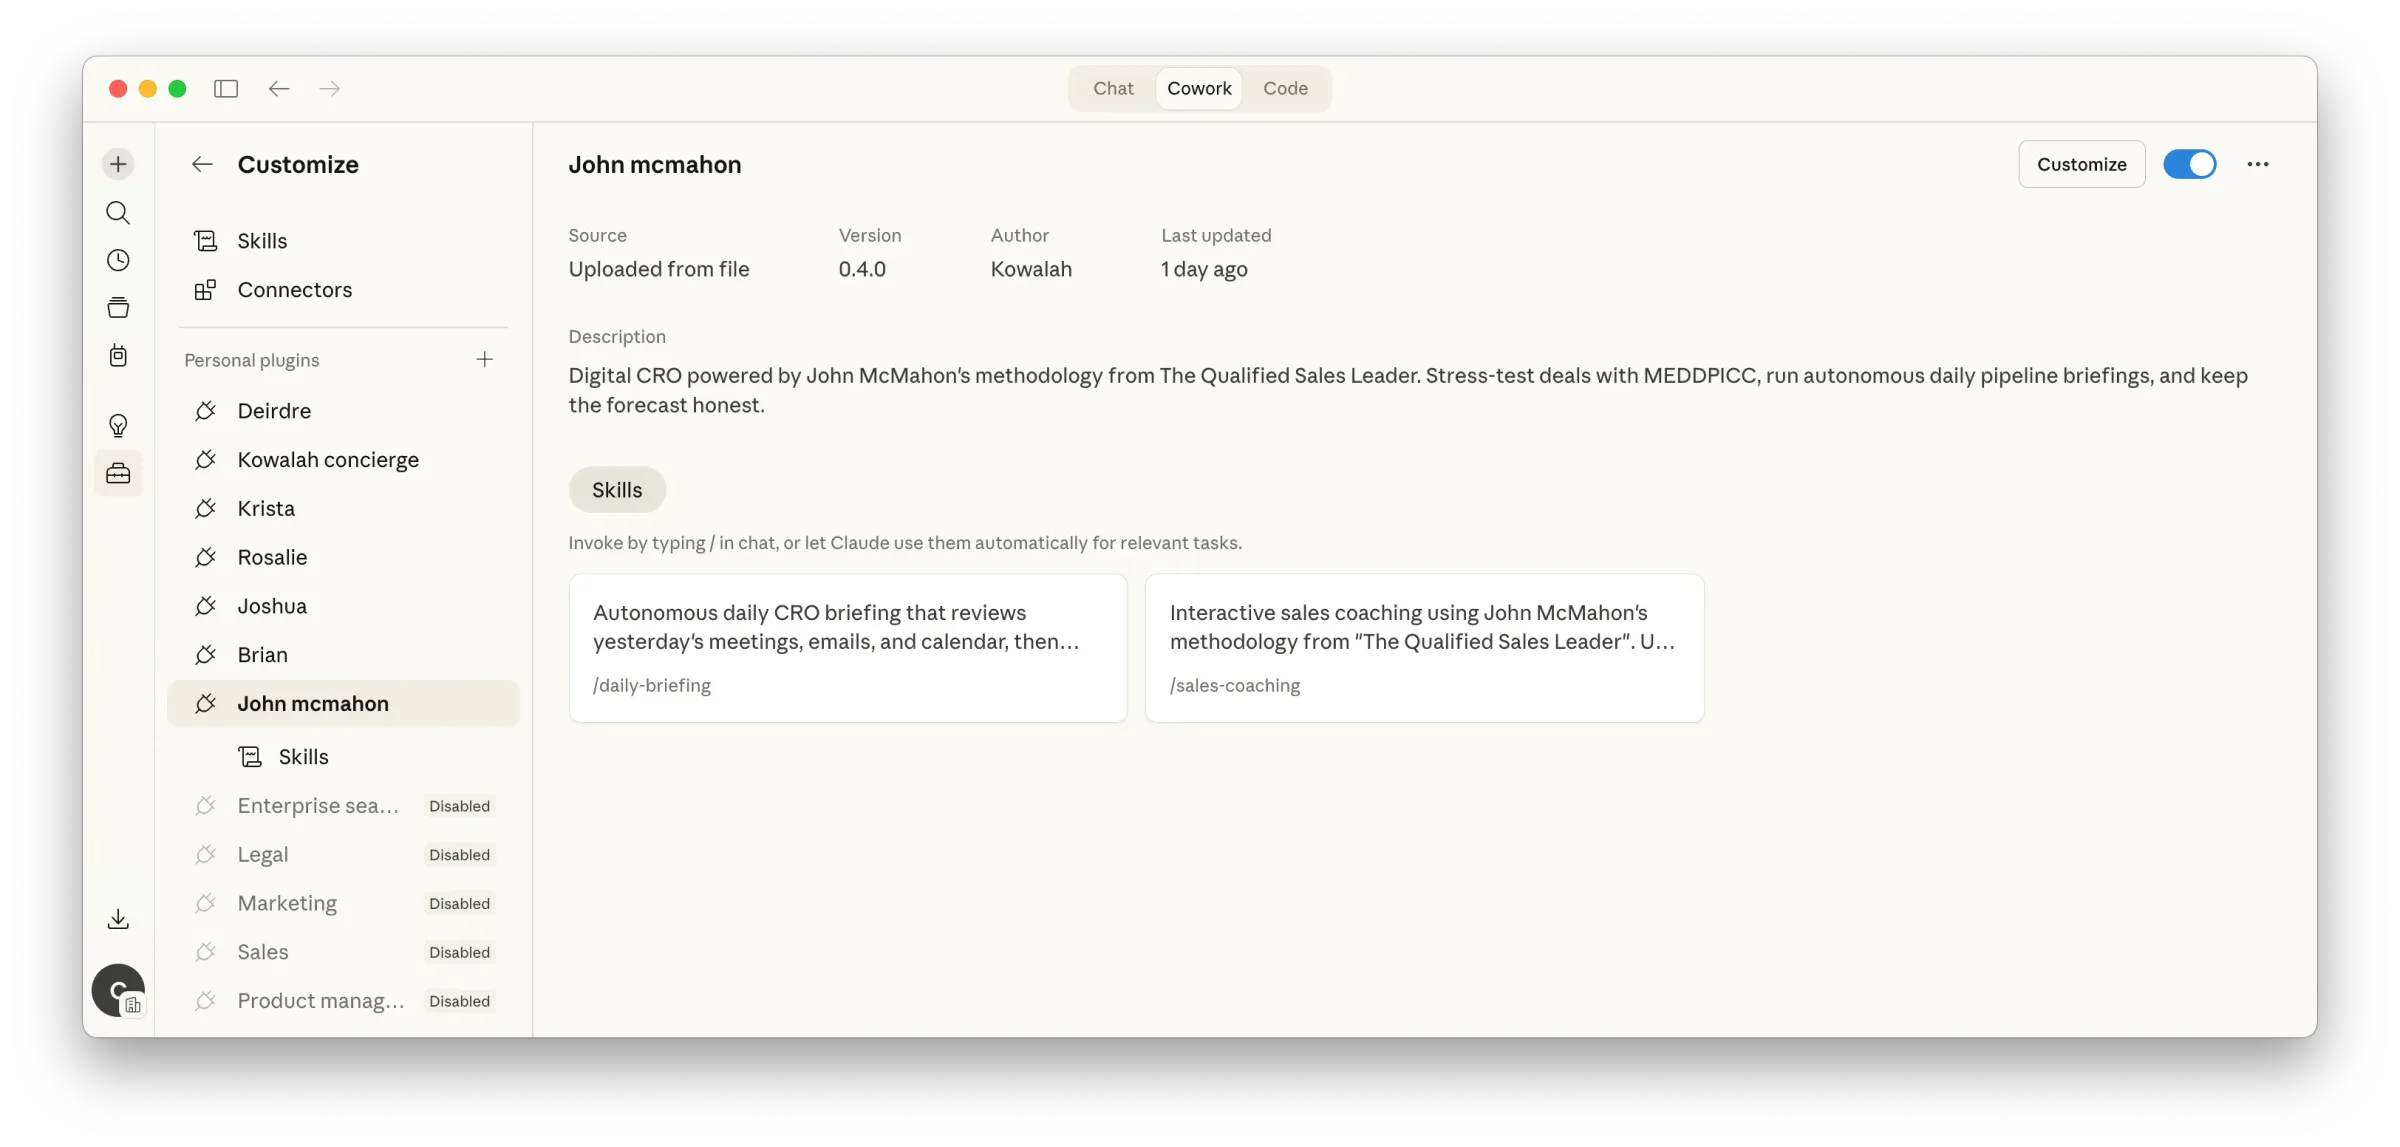Click the Customize button

2081,164
